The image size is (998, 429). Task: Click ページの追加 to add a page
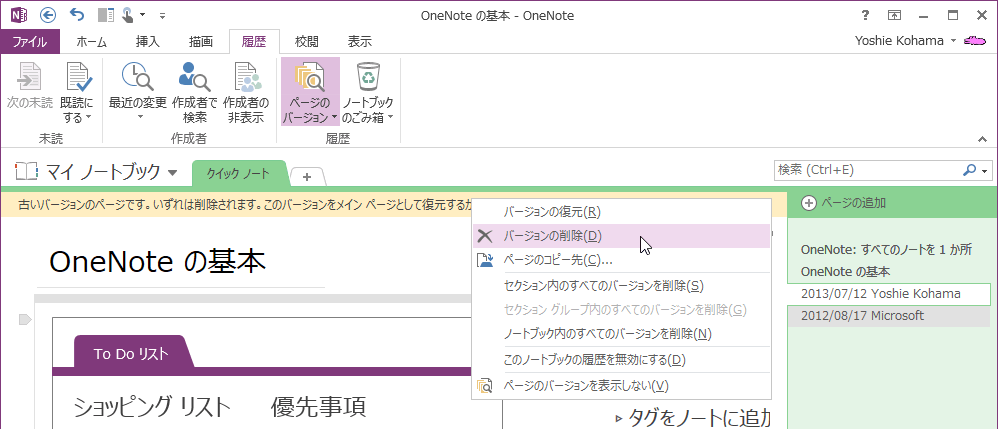coord(845,203)
